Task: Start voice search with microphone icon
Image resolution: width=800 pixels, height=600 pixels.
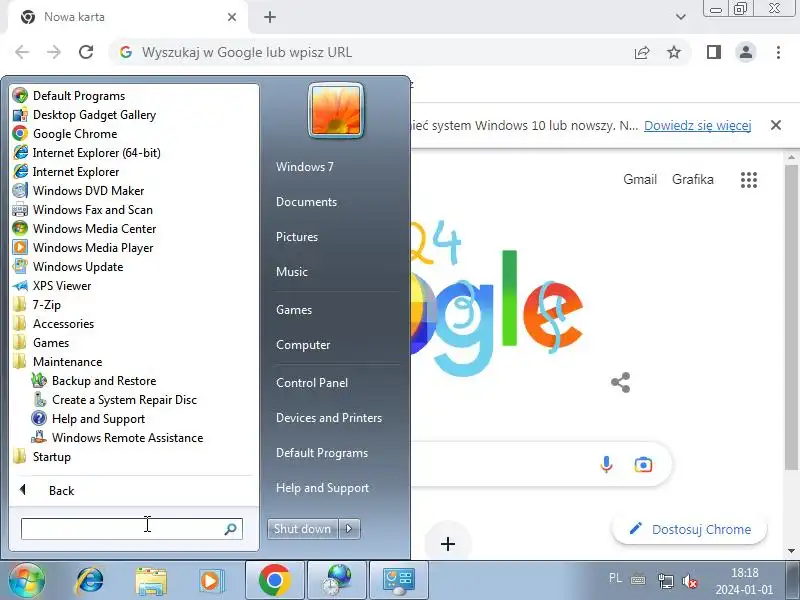Action: (x=606, y=464)
